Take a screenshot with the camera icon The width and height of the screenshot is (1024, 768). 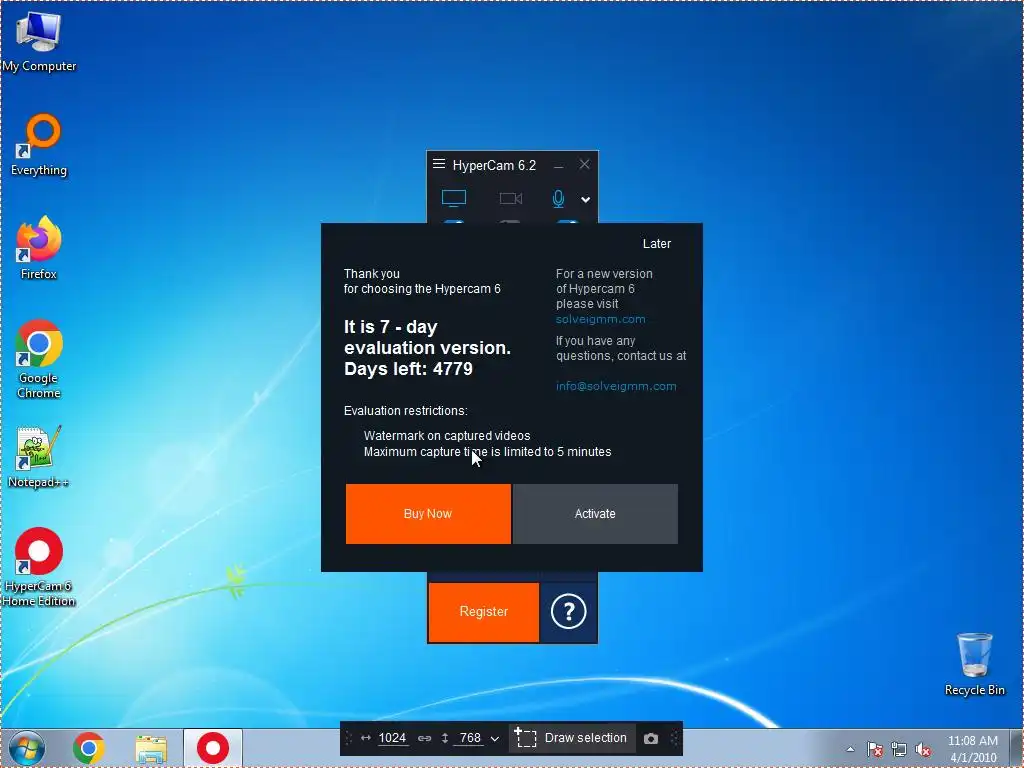tap(650, 739)
